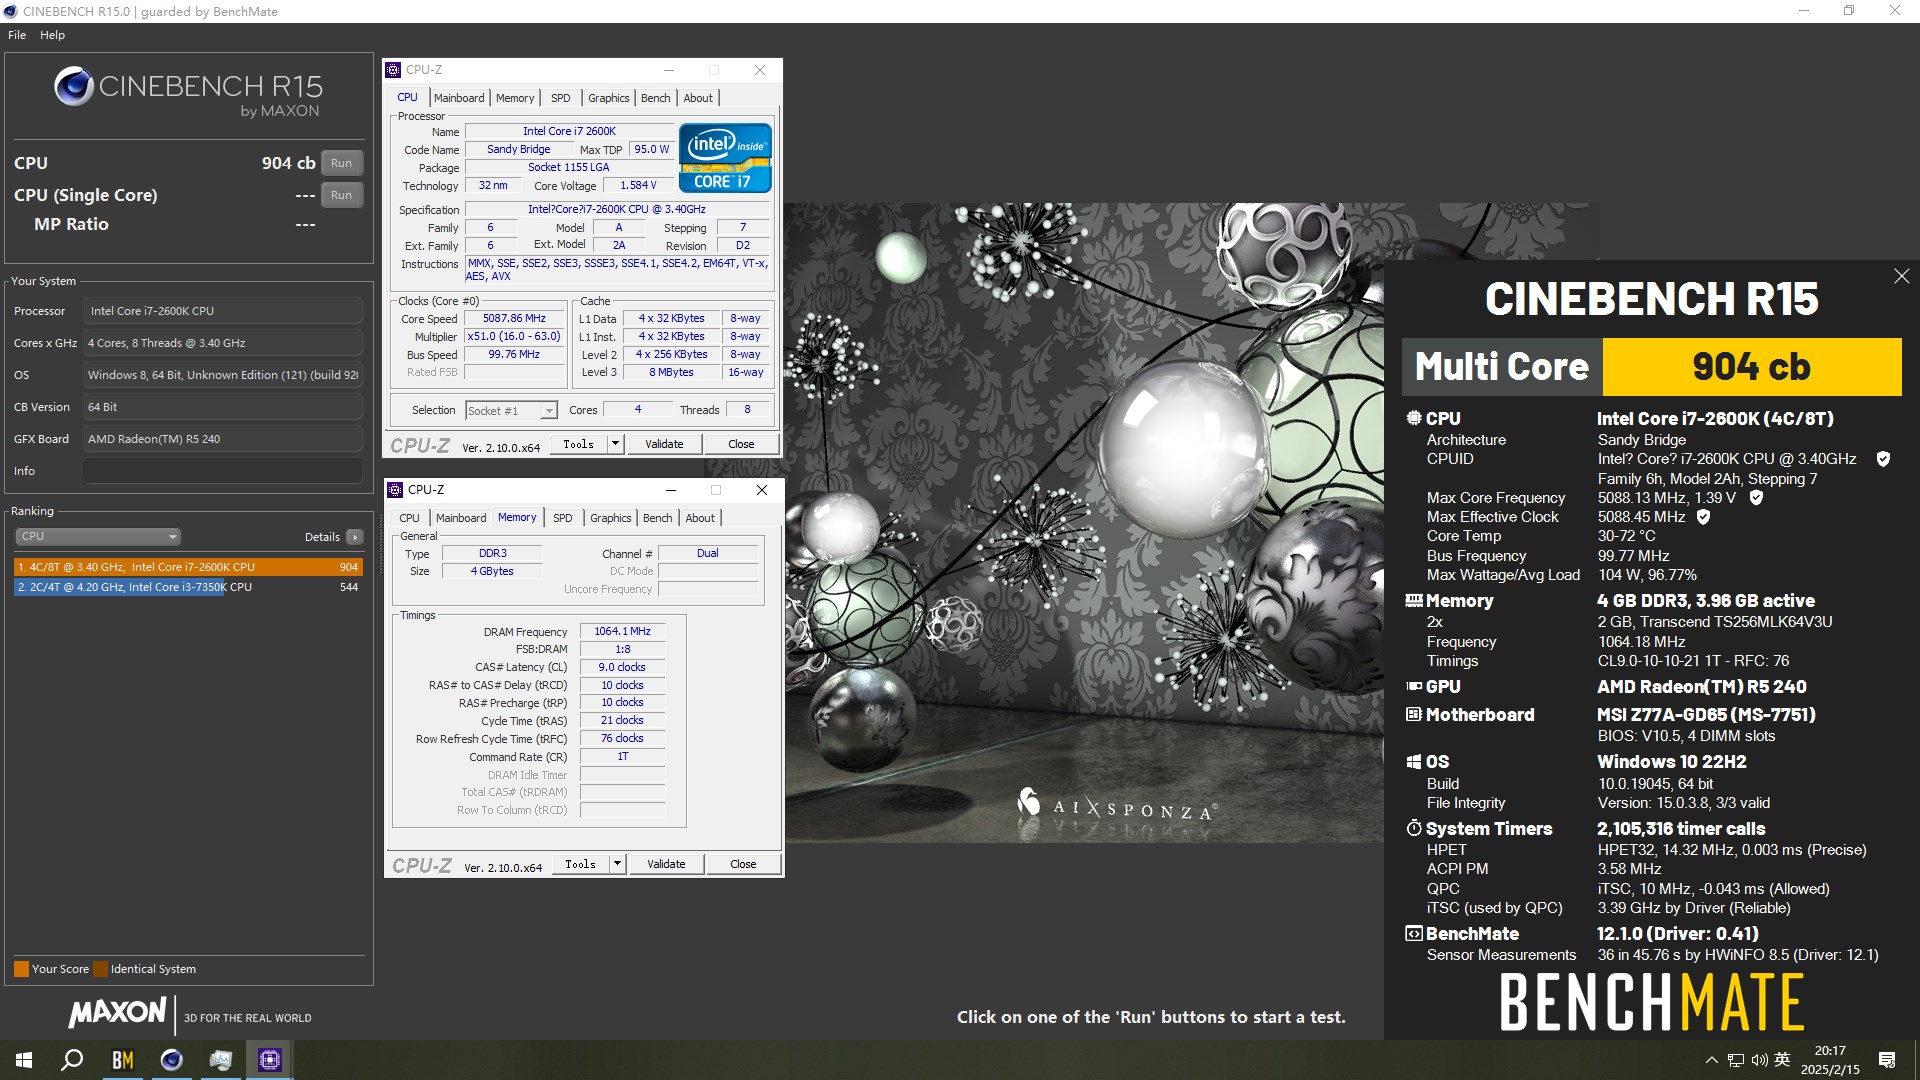Open the volume tray icon
Image resolution: width=1920 pixels, height=1080 pixels.
click(1759, 1060)
